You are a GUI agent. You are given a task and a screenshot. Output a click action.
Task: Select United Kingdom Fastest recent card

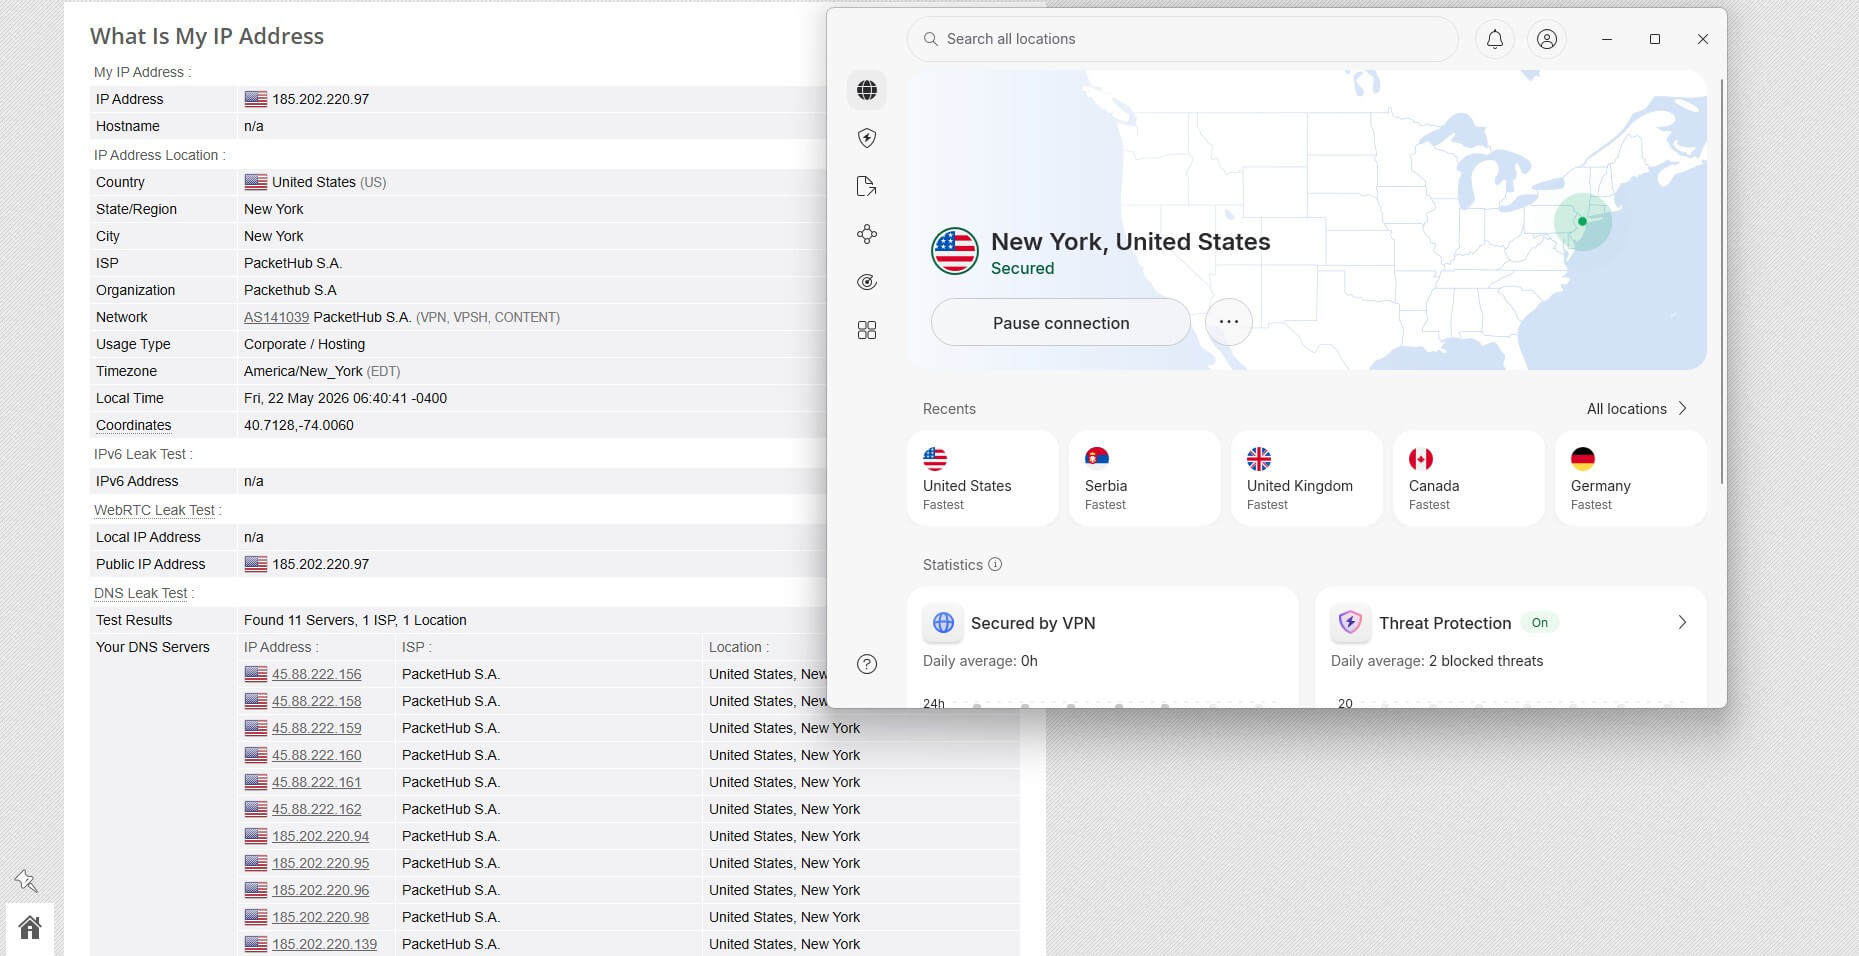click(x=1307, y=478)
